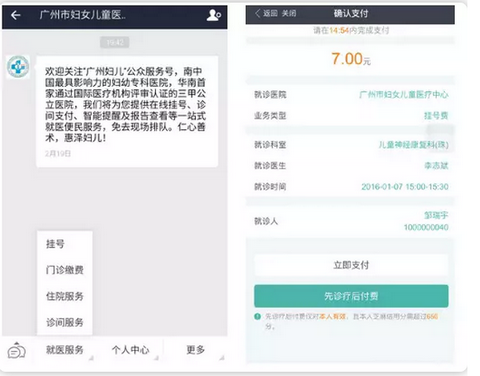Tap the green info icon below the payment buttons
This screenshot has width=480, height=376.
pyautogui.click(x=257, y=316)
